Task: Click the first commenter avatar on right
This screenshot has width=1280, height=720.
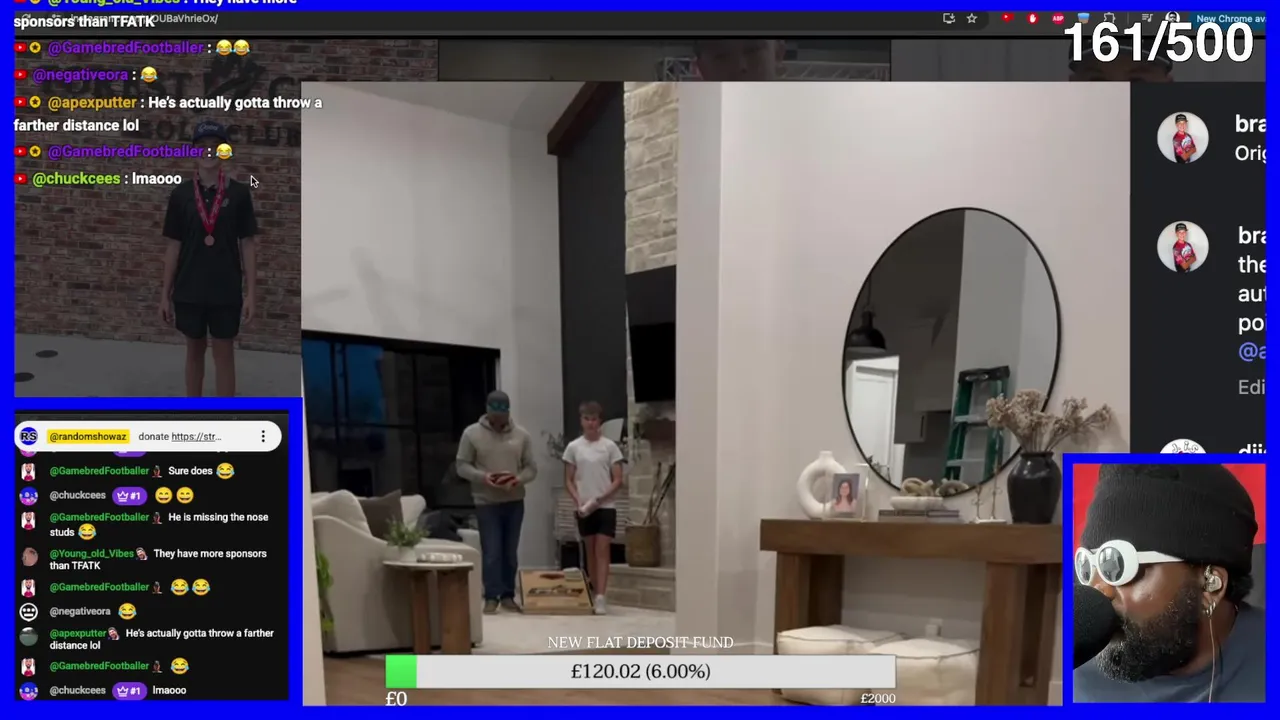Action: (1183, 137)
